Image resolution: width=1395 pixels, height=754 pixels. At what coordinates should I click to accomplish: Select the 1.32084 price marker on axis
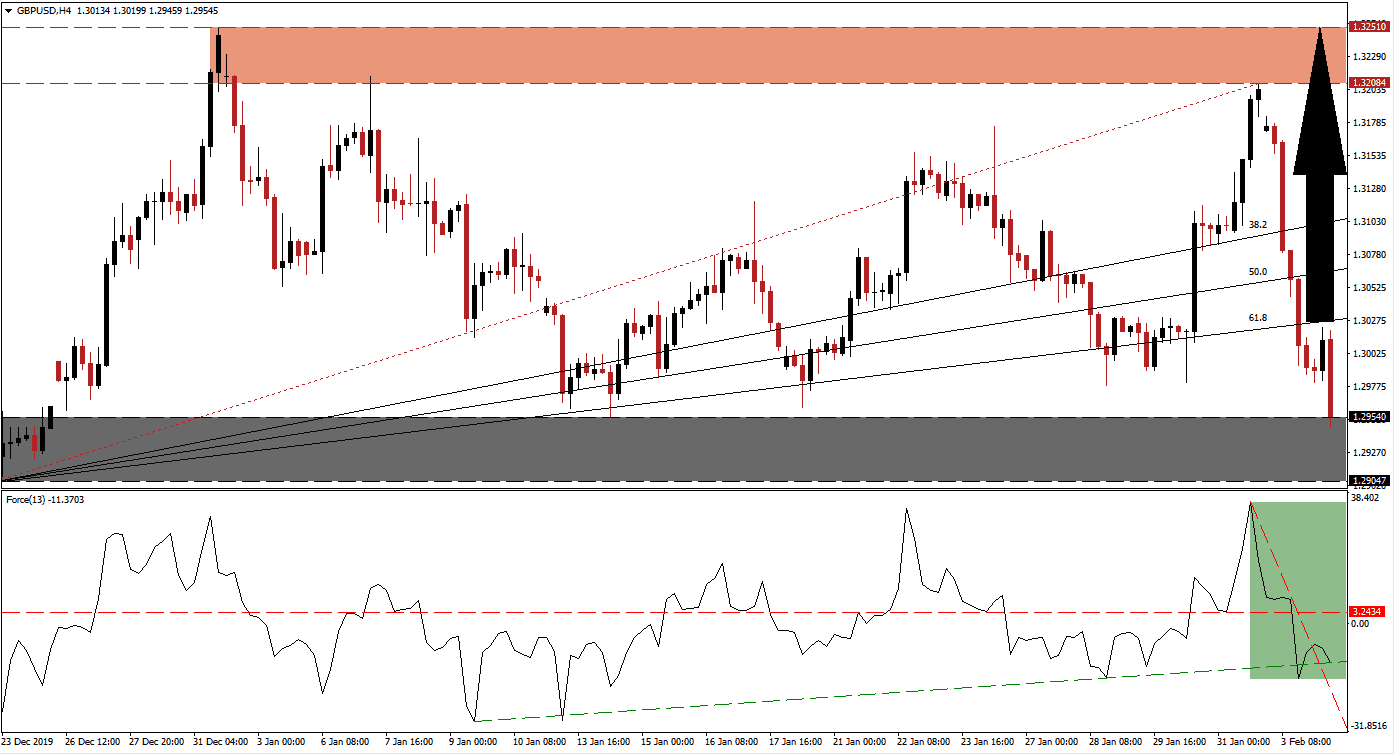(1370, 80)
